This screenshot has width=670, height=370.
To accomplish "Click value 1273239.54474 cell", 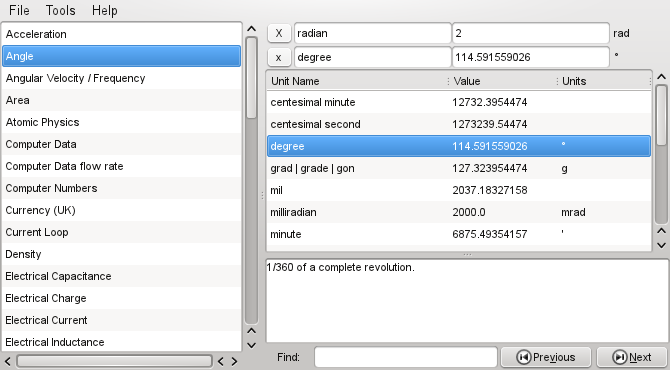I will coord(490,124).
